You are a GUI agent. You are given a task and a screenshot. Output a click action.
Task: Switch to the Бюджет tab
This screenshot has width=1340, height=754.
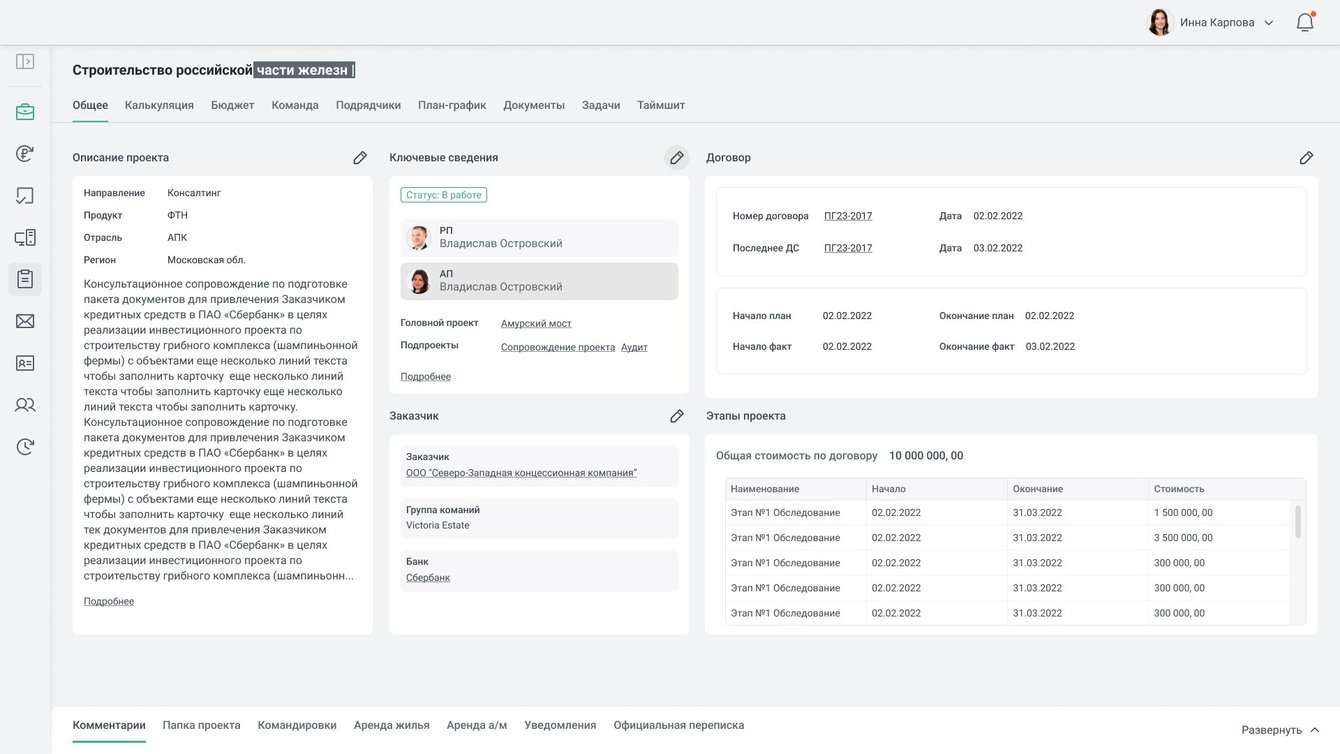[x=232, y=105]
